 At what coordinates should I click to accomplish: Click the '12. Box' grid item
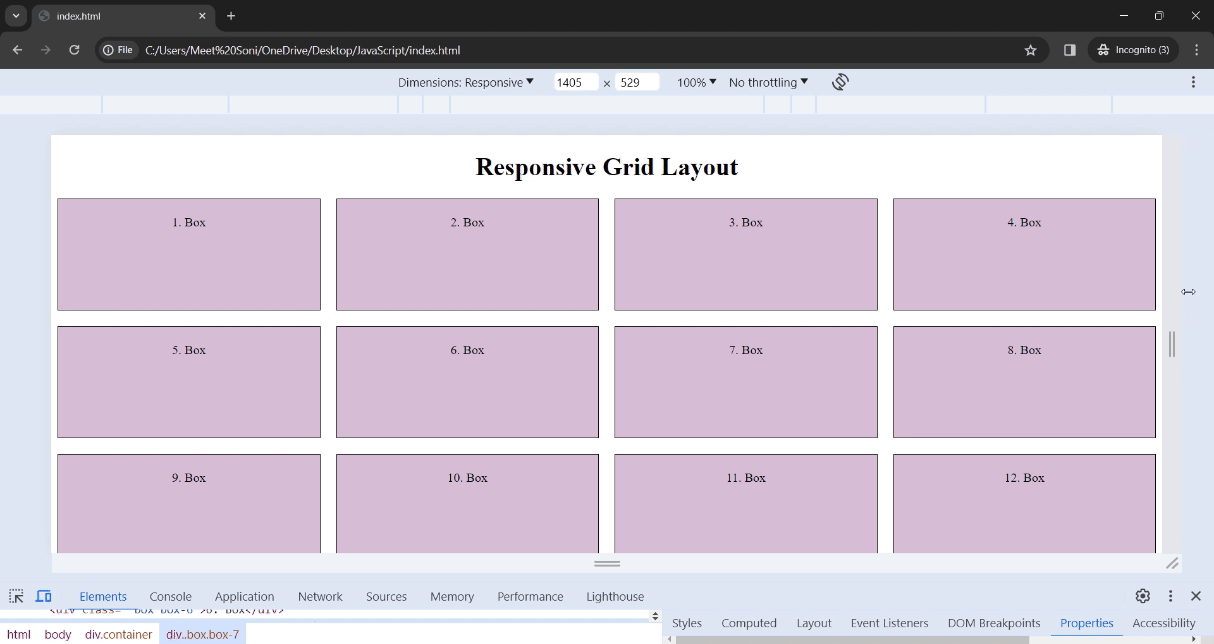1024,504
